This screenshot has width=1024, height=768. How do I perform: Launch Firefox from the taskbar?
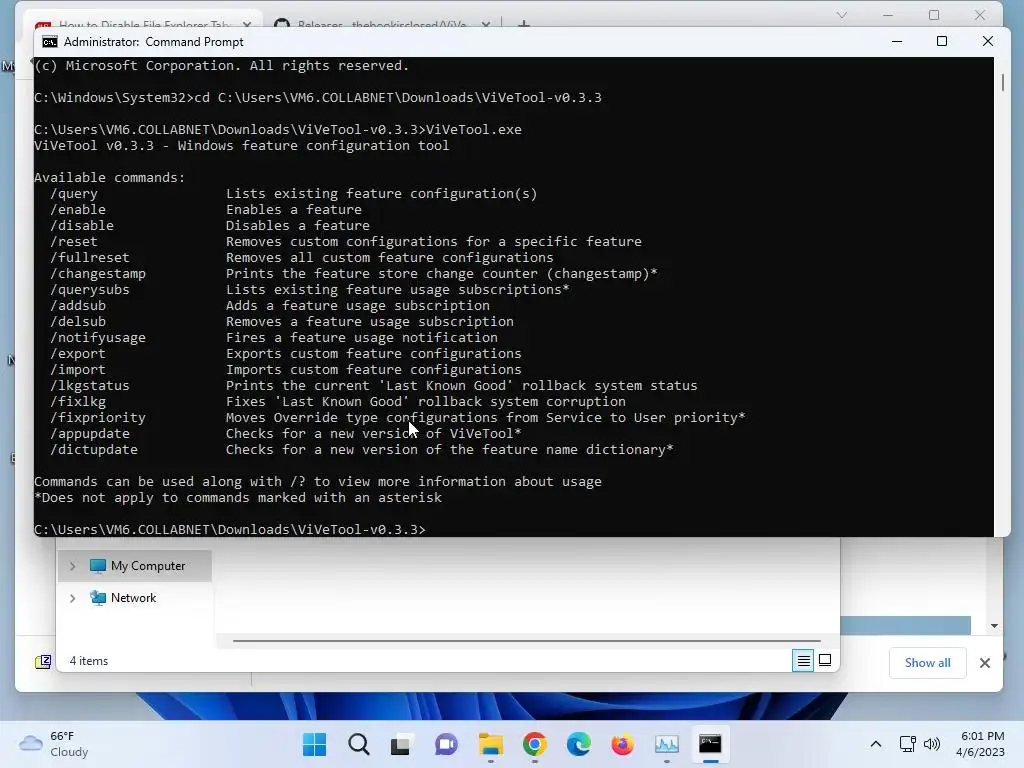coord(622,744)
